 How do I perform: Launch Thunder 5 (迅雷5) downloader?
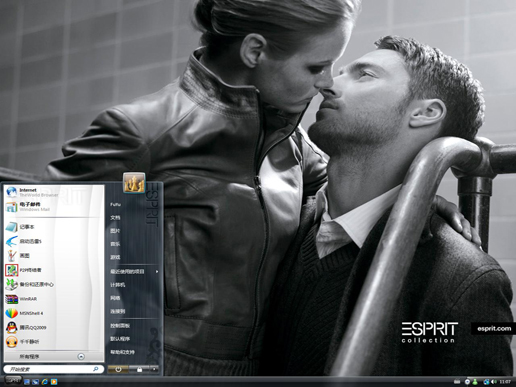coord(53,241)
